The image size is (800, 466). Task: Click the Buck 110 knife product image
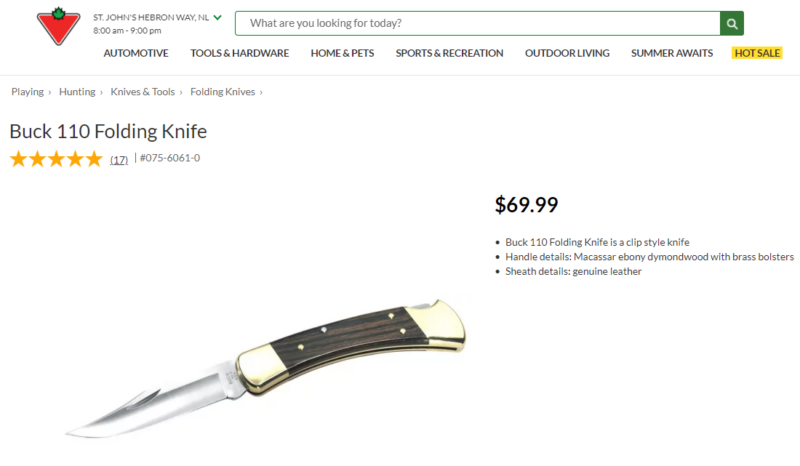(x=265, y=369)
